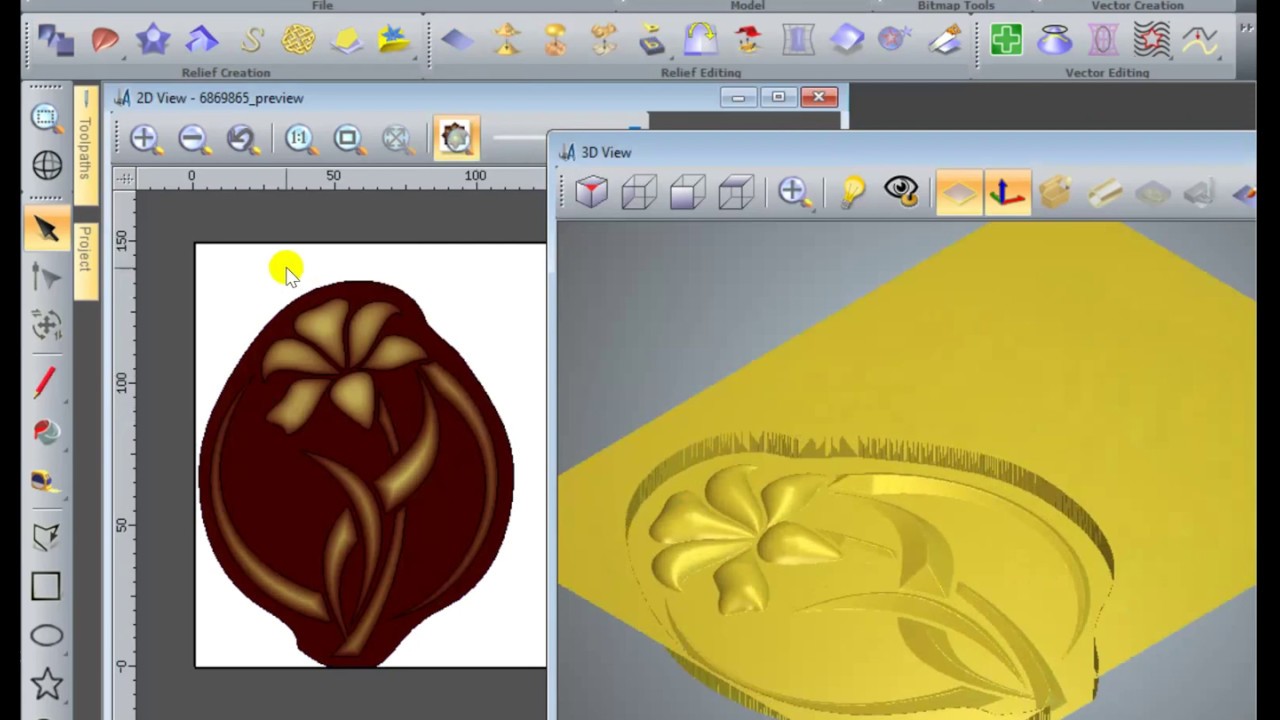Open the Celtic knot weave tool
The image size is (1280, 720).
pos(298,40)
